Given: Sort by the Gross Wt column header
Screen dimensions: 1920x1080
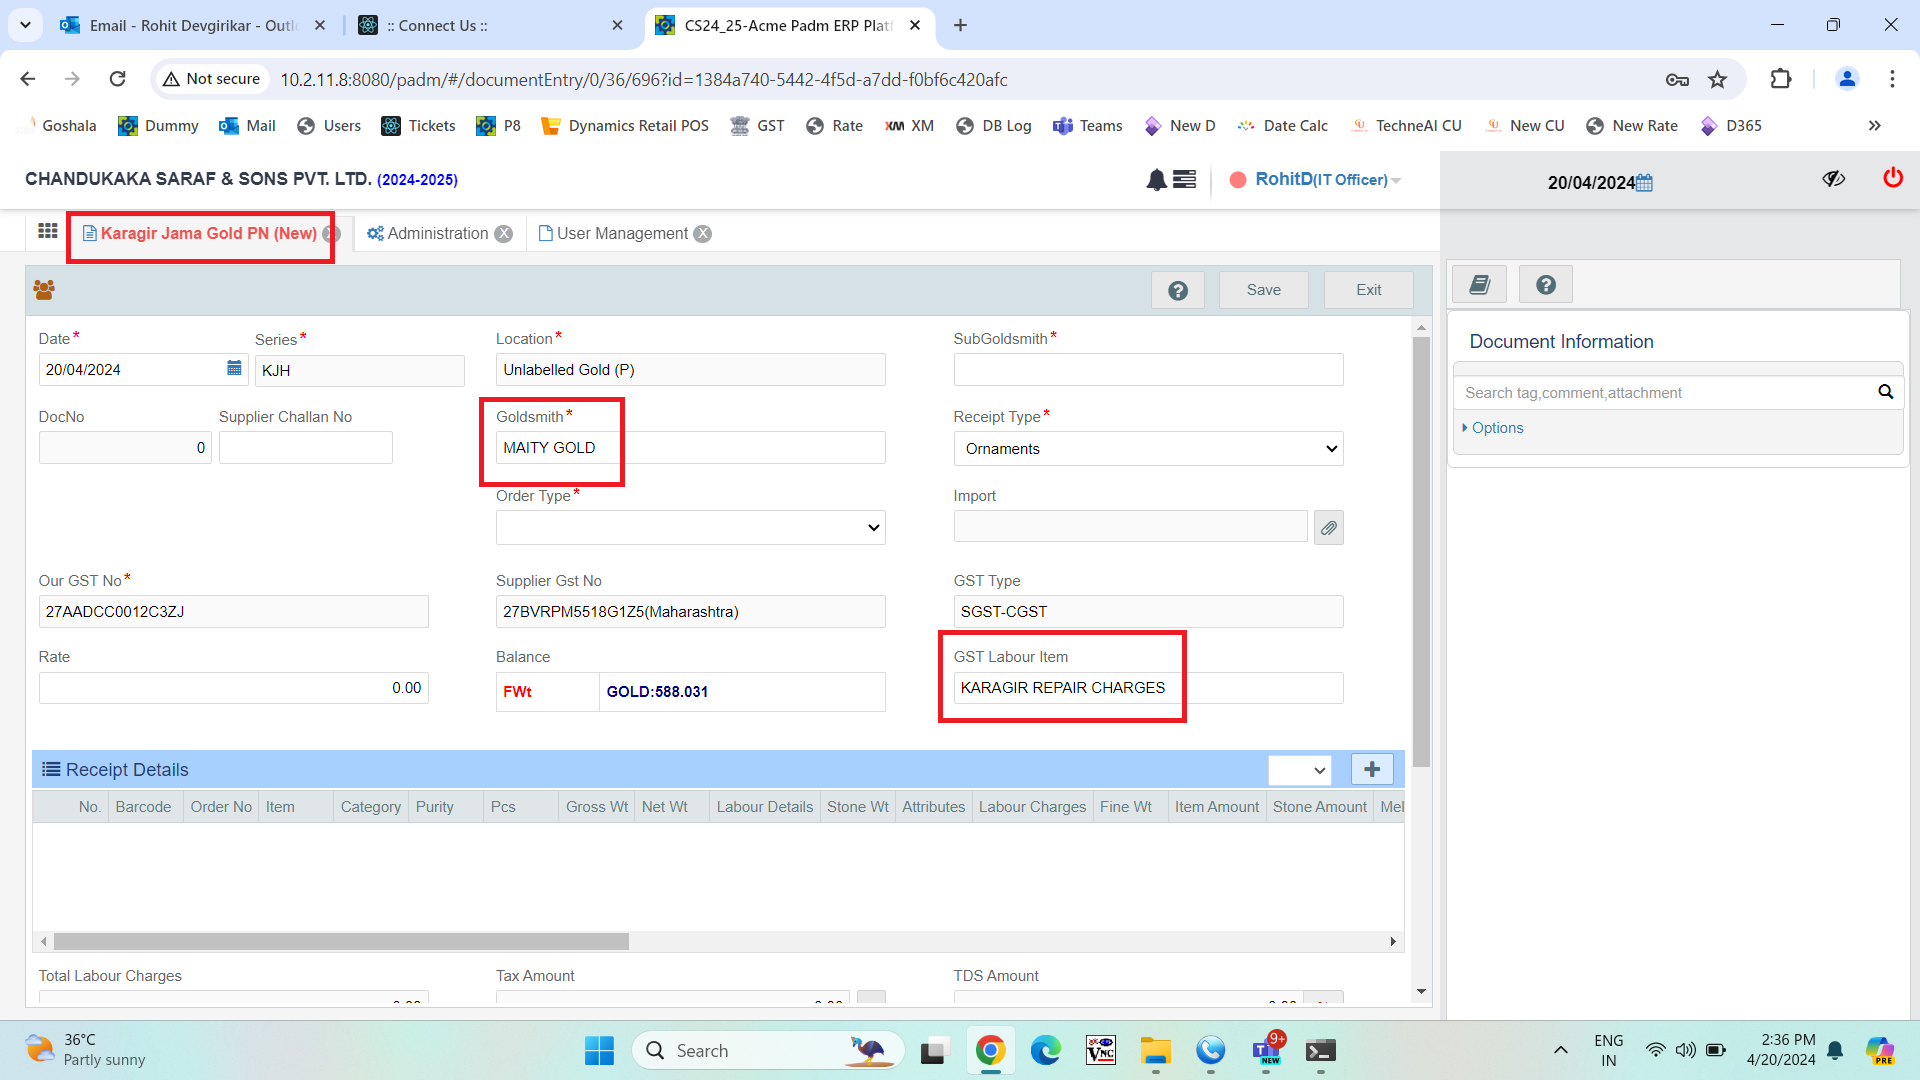Looking at the screenshot, I should 597,807.
